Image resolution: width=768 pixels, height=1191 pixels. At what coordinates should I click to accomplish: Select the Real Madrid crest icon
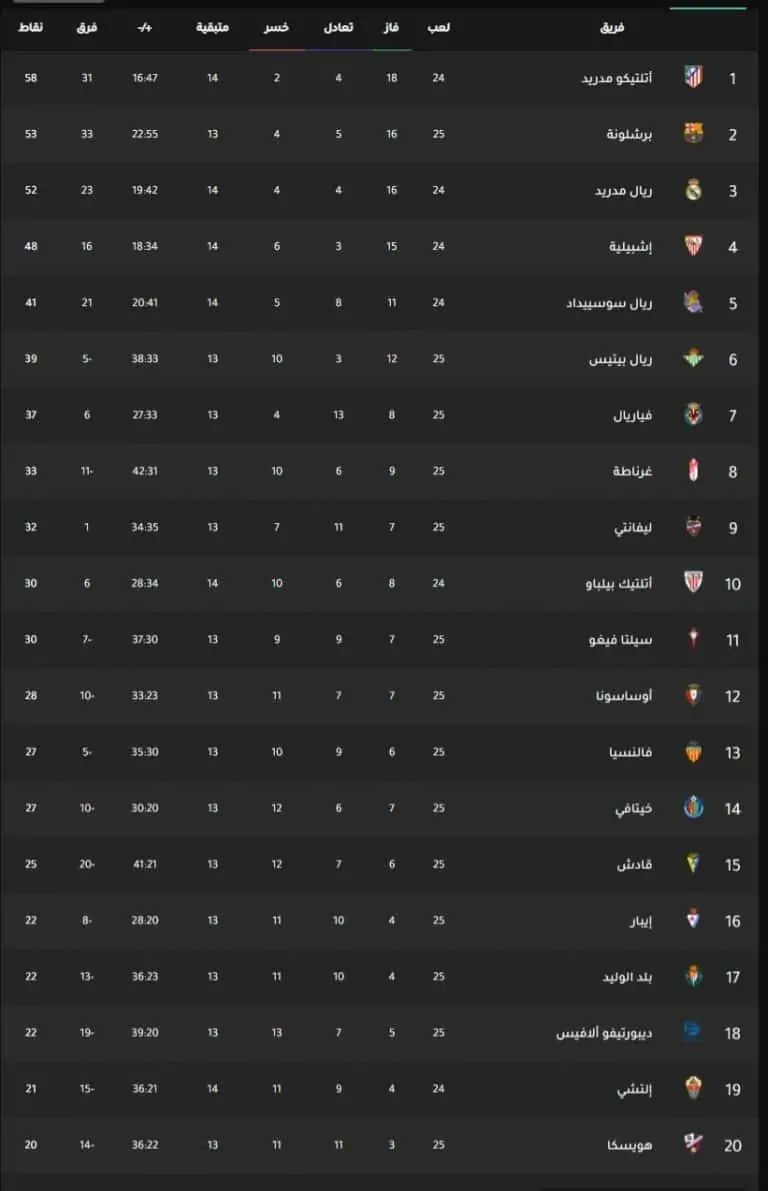tap(693, 190)
